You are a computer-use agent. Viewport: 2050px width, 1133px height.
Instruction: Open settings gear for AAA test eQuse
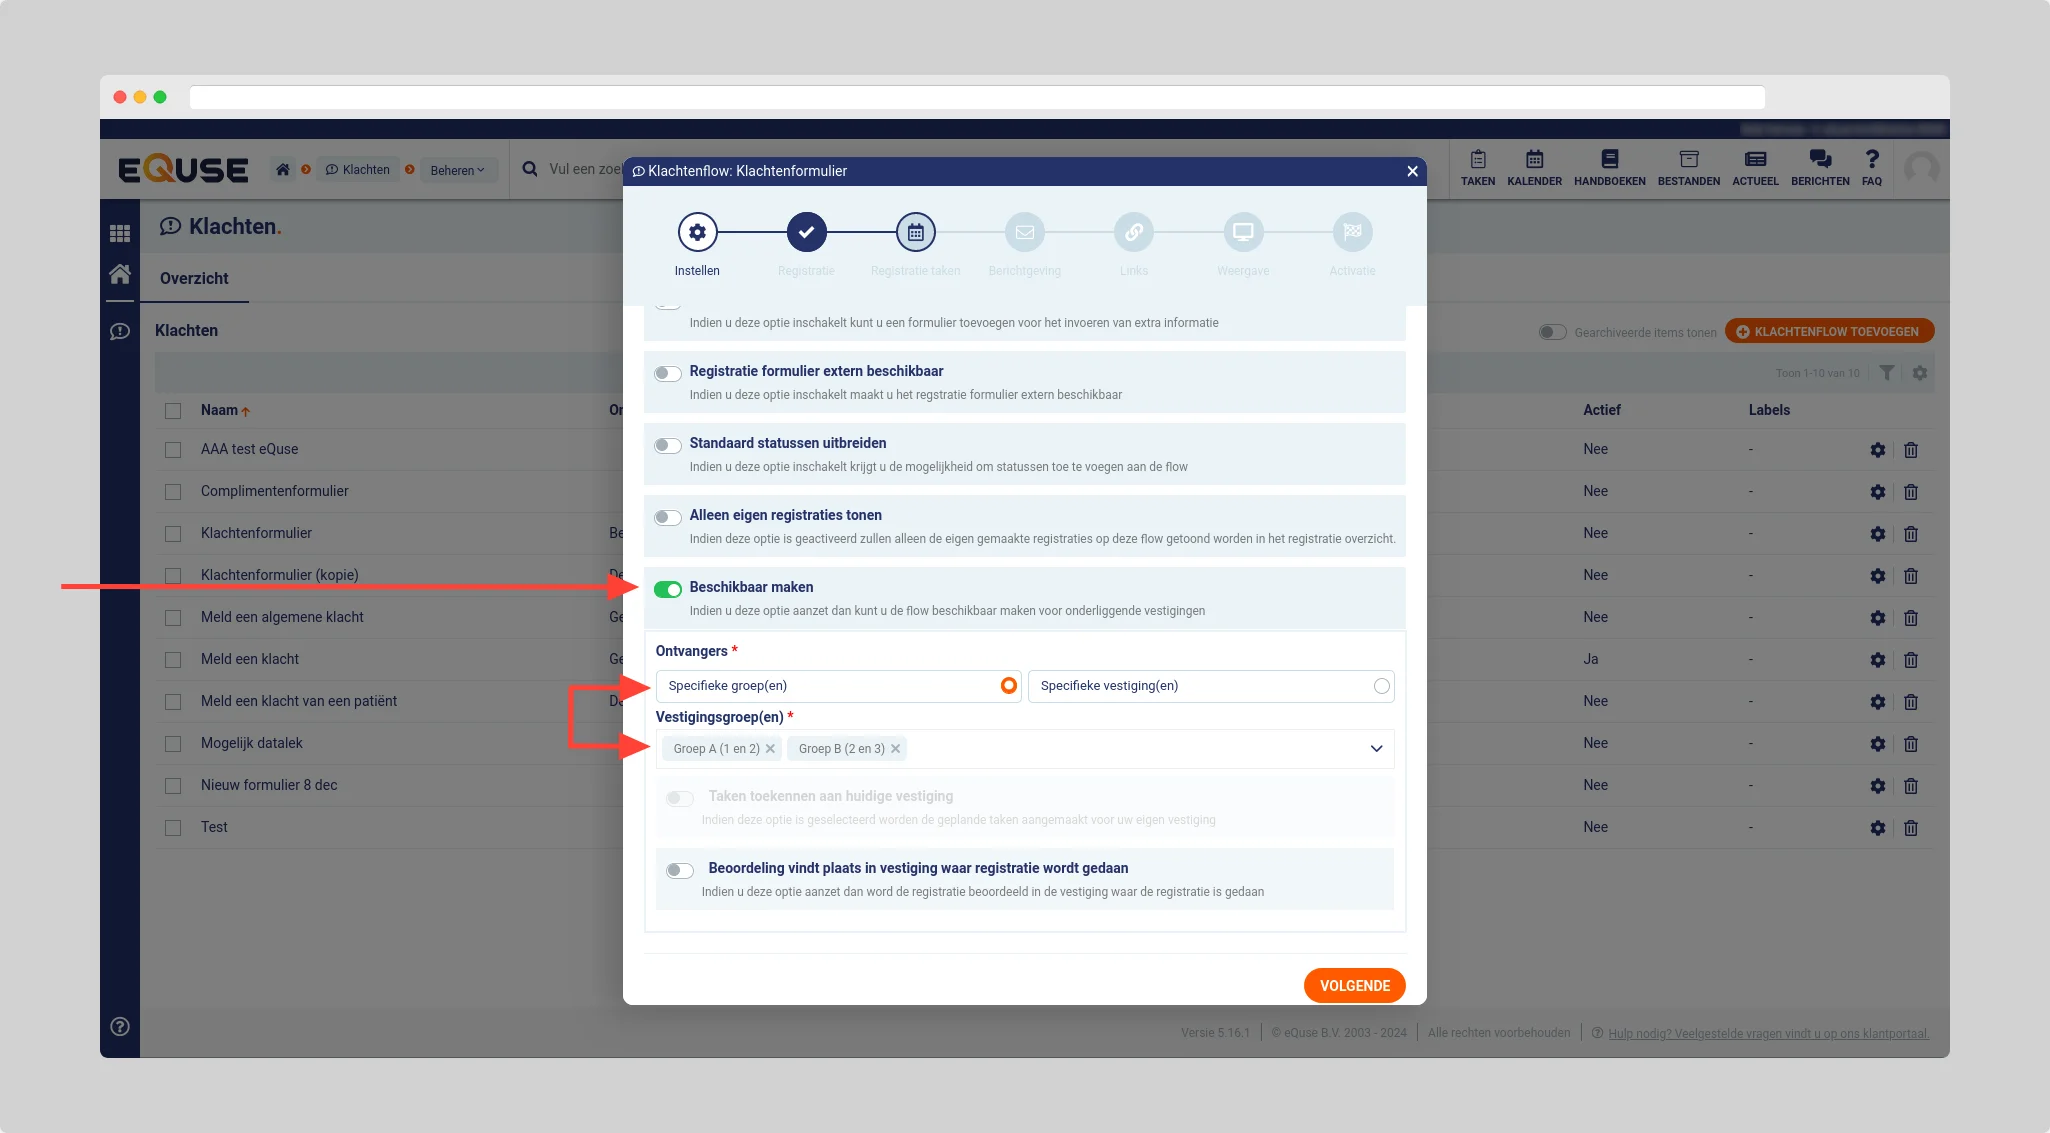tap(1877, 450)
